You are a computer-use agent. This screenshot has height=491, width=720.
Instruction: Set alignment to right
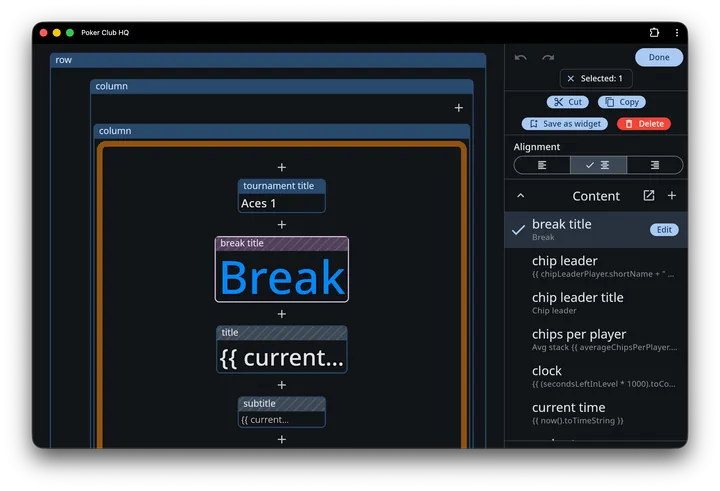point(655,165)
